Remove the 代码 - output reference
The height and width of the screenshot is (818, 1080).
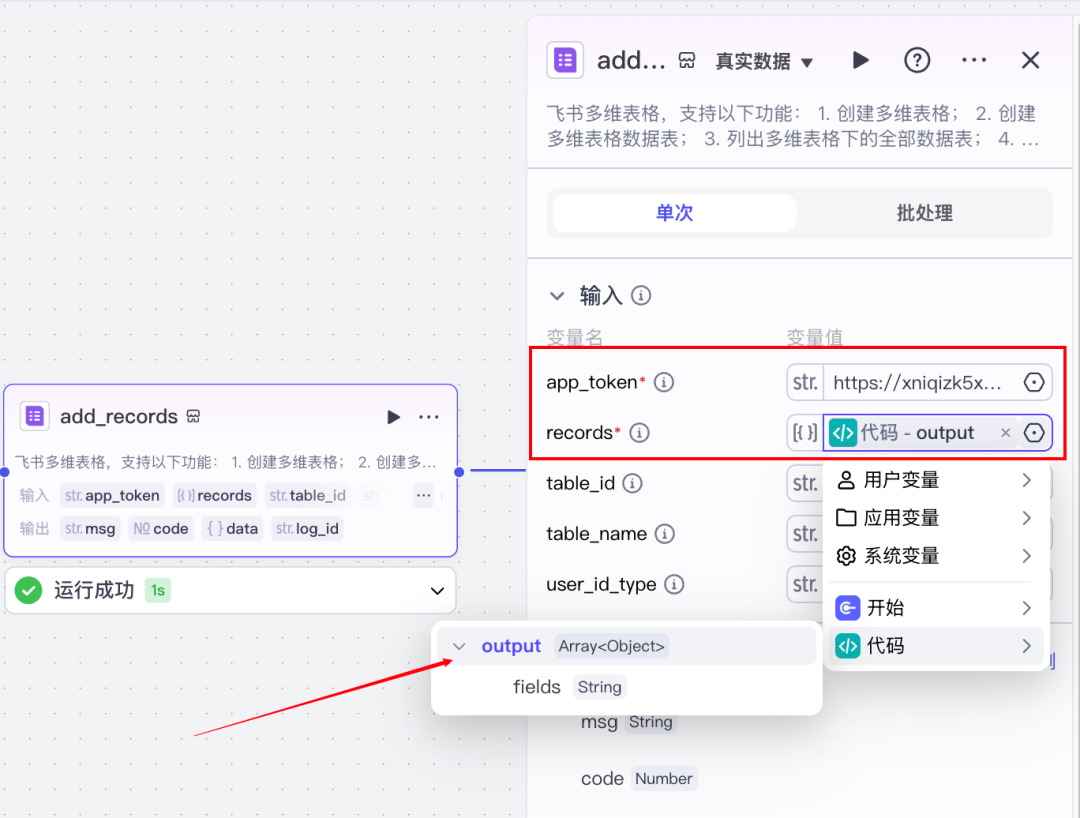pyautogui.click(x=1006, y=432)
